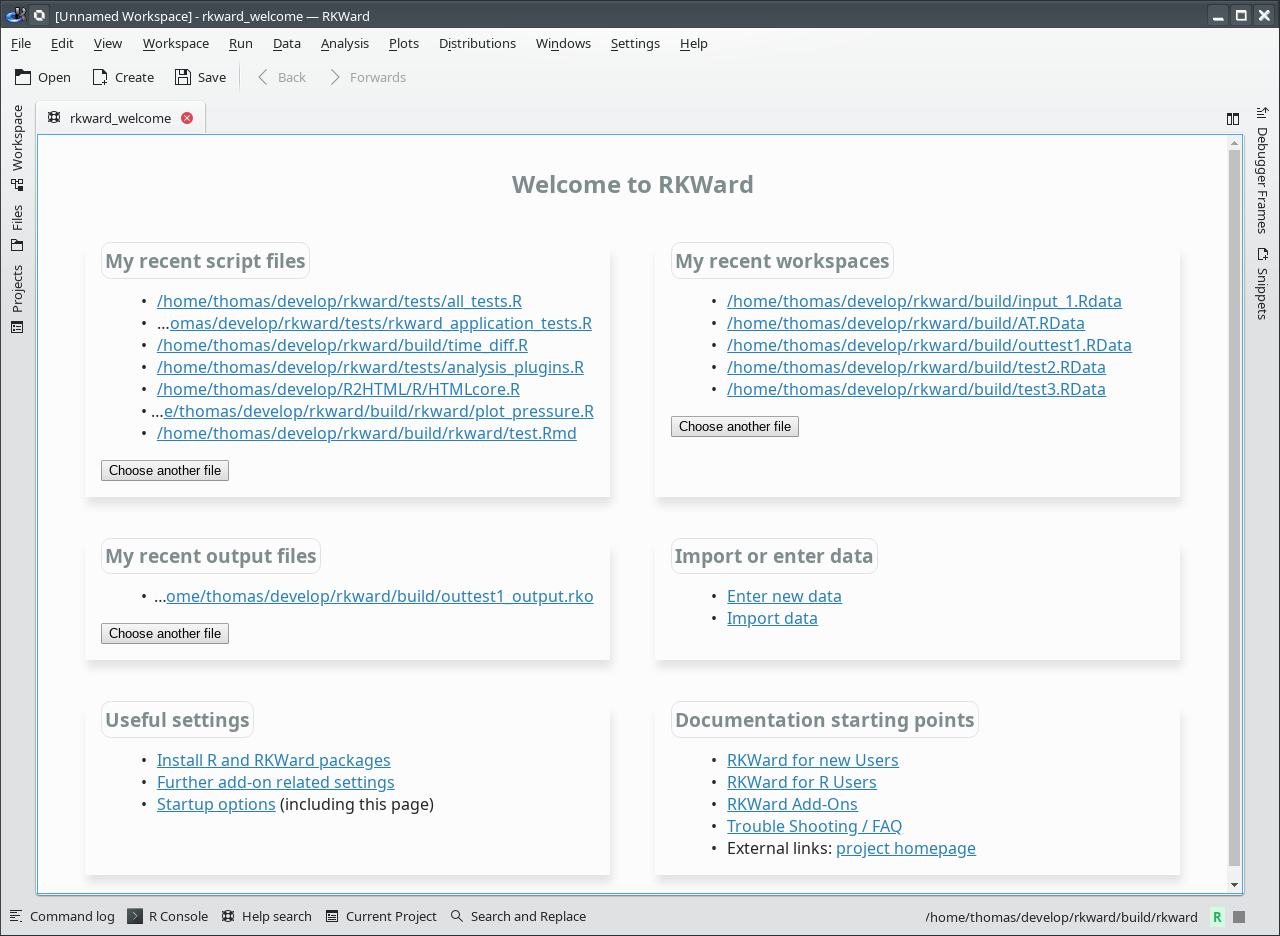Open the Settings menu
The width and height of the screenshot is (1280, 936).
click(635, 43)
